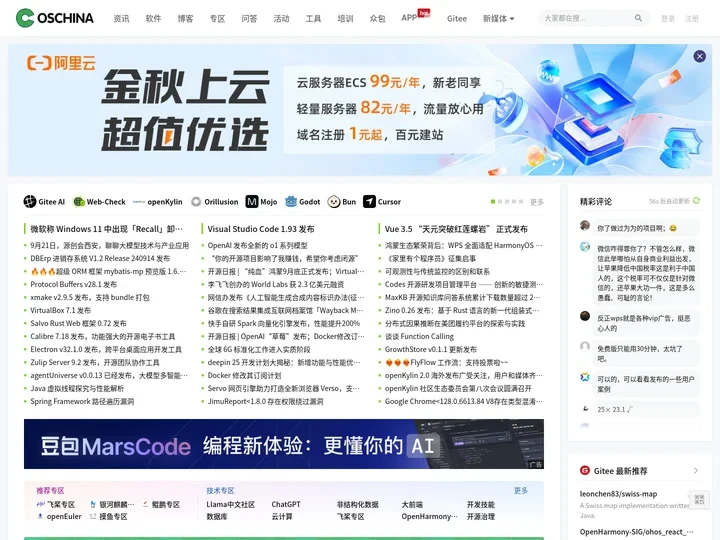This screenshot has width=720, height=540.
Task: Open the 问答 nav menu
Action: point(249,18)
